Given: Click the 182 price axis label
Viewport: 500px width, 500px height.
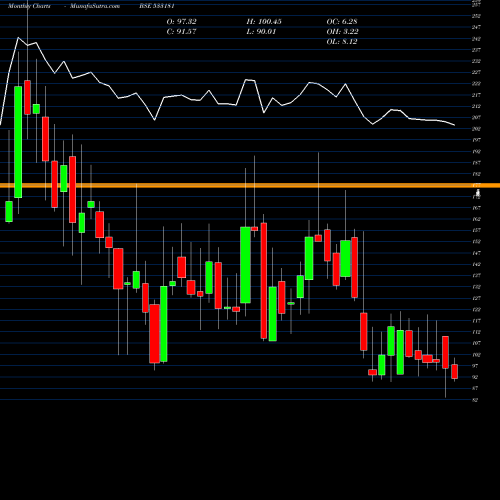Looking at the screenshot, I should (476, 174).
